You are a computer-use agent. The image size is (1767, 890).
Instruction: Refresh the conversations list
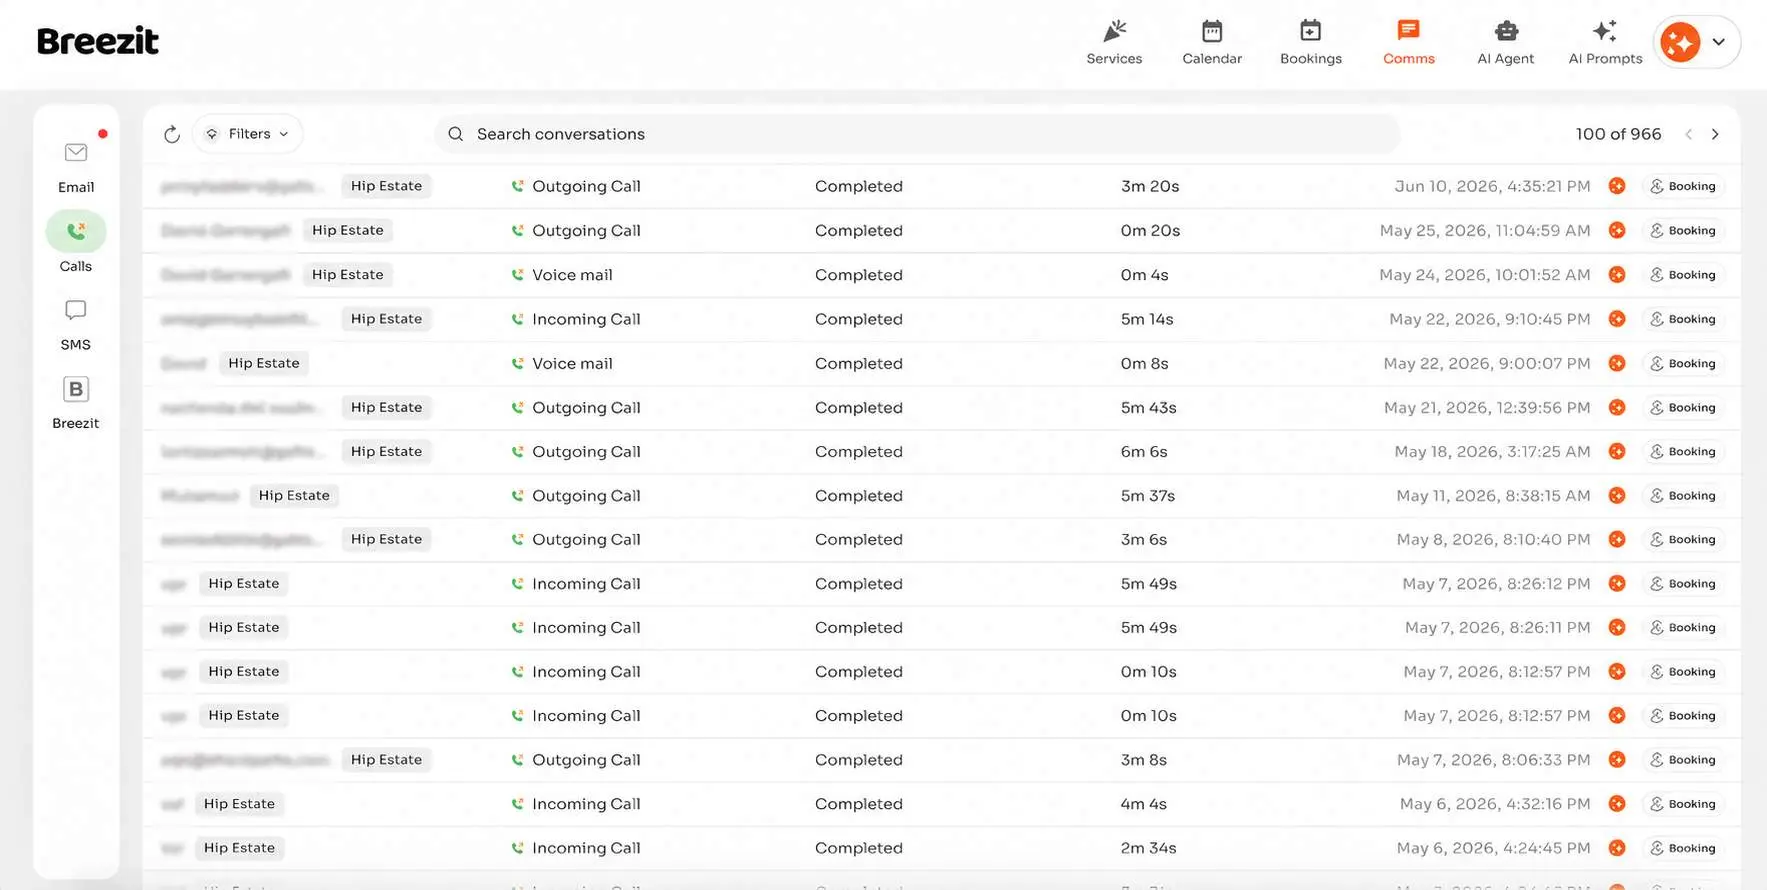pos(172,134)
